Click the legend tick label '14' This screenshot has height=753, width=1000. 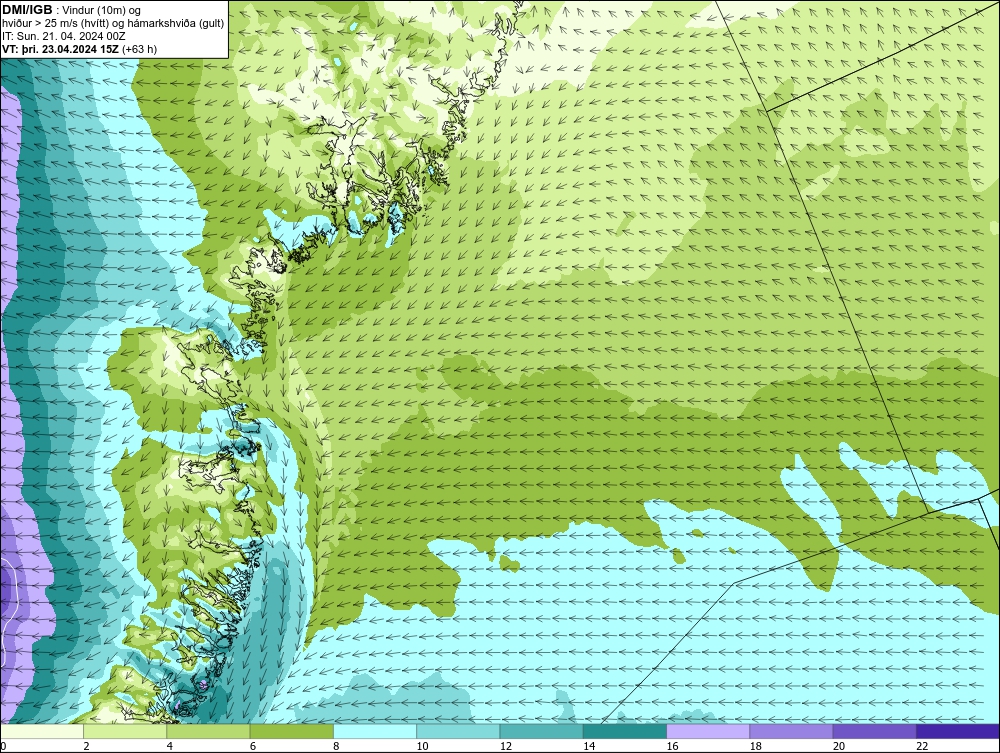[x=589, y=746]
